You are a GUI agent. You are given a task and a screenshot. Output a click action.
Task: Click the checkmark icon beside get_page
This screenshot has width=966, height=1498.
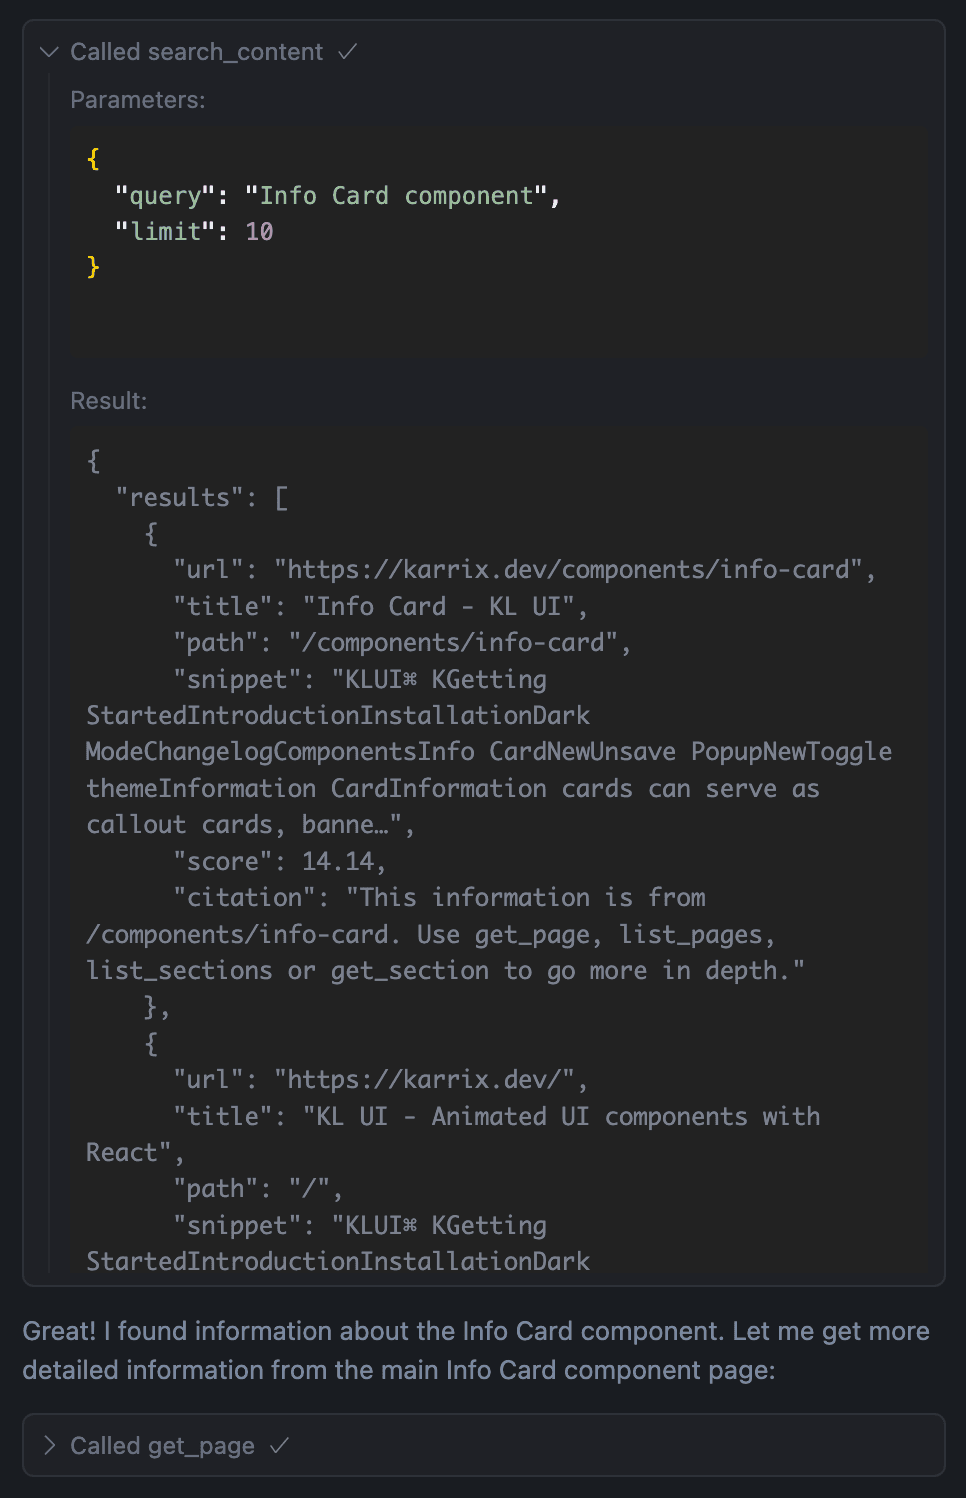[x=283, y=1445]
